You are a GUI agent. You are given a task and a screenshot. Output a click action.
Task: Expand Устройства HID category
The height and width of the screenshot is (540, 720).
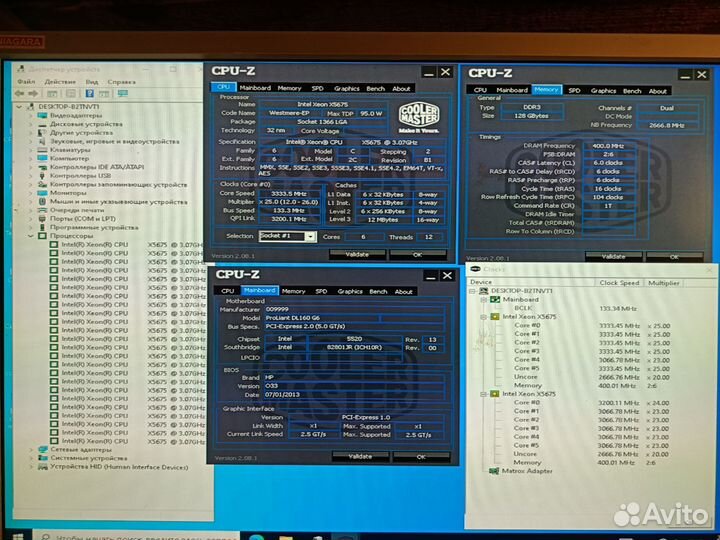[31, 467]
